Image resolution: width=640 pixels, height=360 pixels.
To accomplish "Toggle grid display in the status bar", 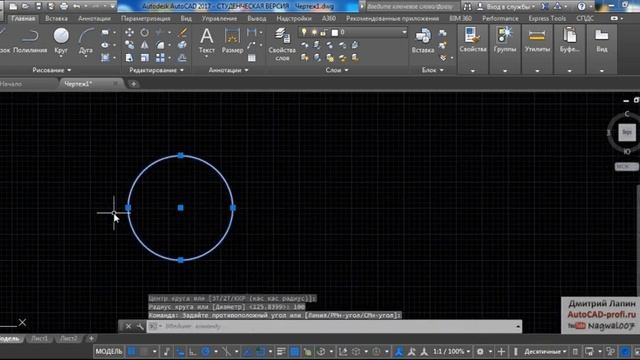I will coord(132,351).
